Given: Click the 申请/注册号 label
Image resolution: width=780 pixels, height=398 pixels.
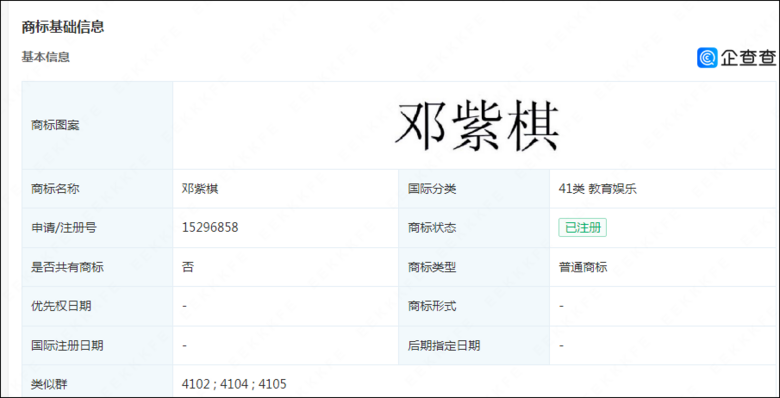Looking at the screenshot, I should (64, 228).
